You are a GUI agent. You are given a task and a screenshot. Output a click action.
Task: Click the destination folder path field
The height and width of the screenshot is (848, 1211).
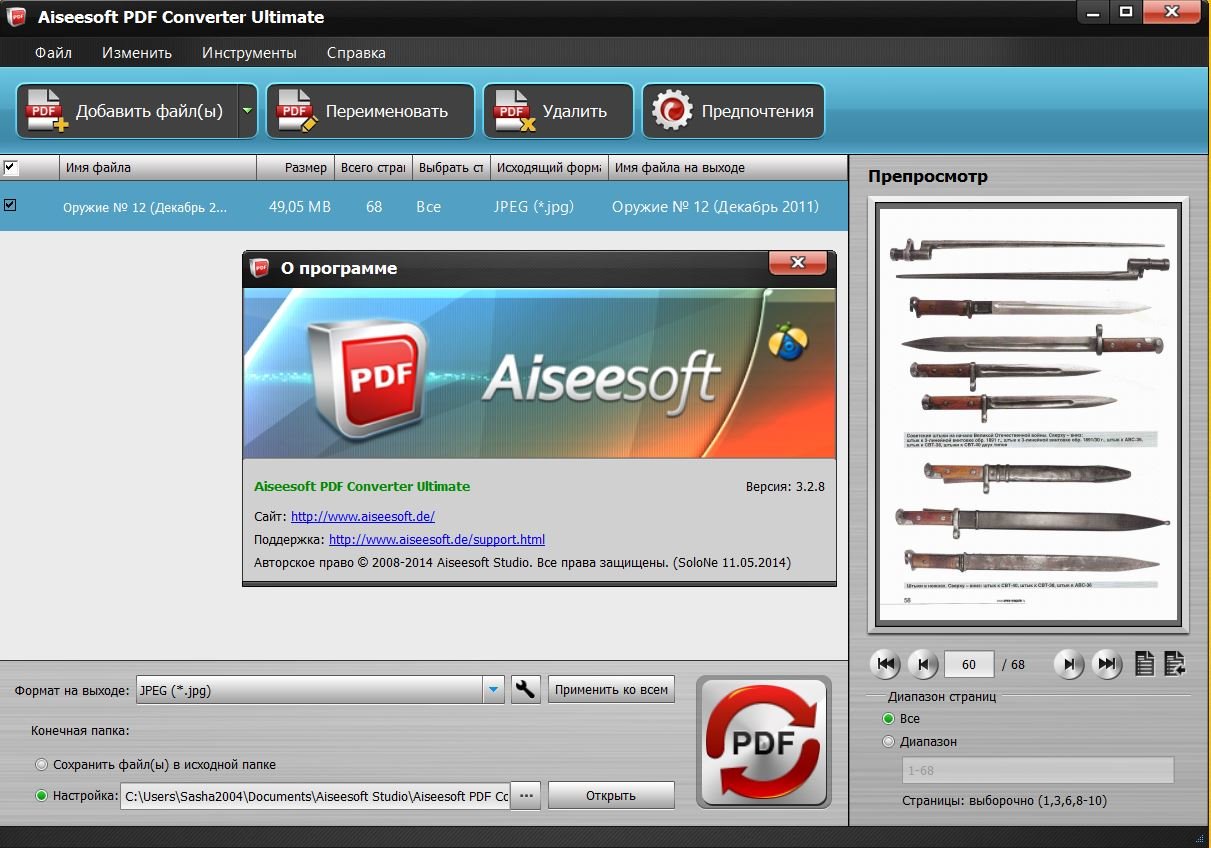(315, 796)
